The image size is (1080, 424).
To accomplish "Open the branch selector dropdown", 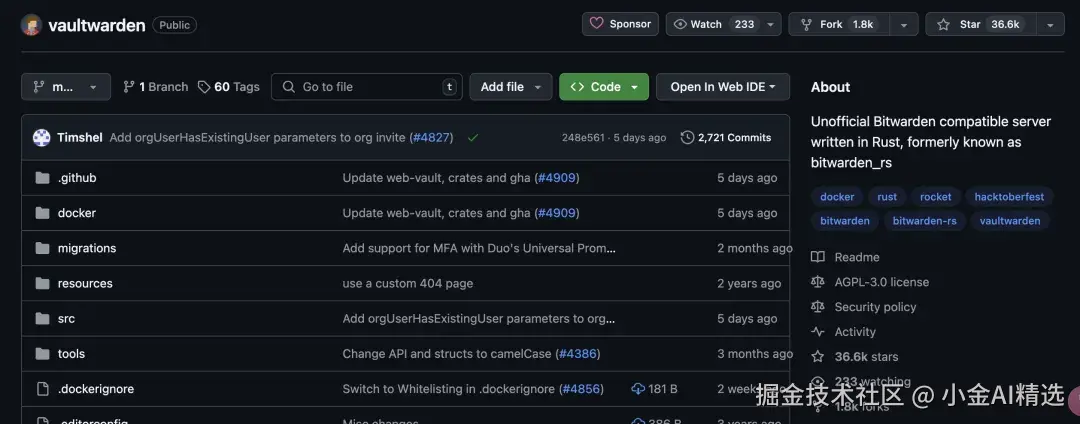I will click(x=66, y=87).
